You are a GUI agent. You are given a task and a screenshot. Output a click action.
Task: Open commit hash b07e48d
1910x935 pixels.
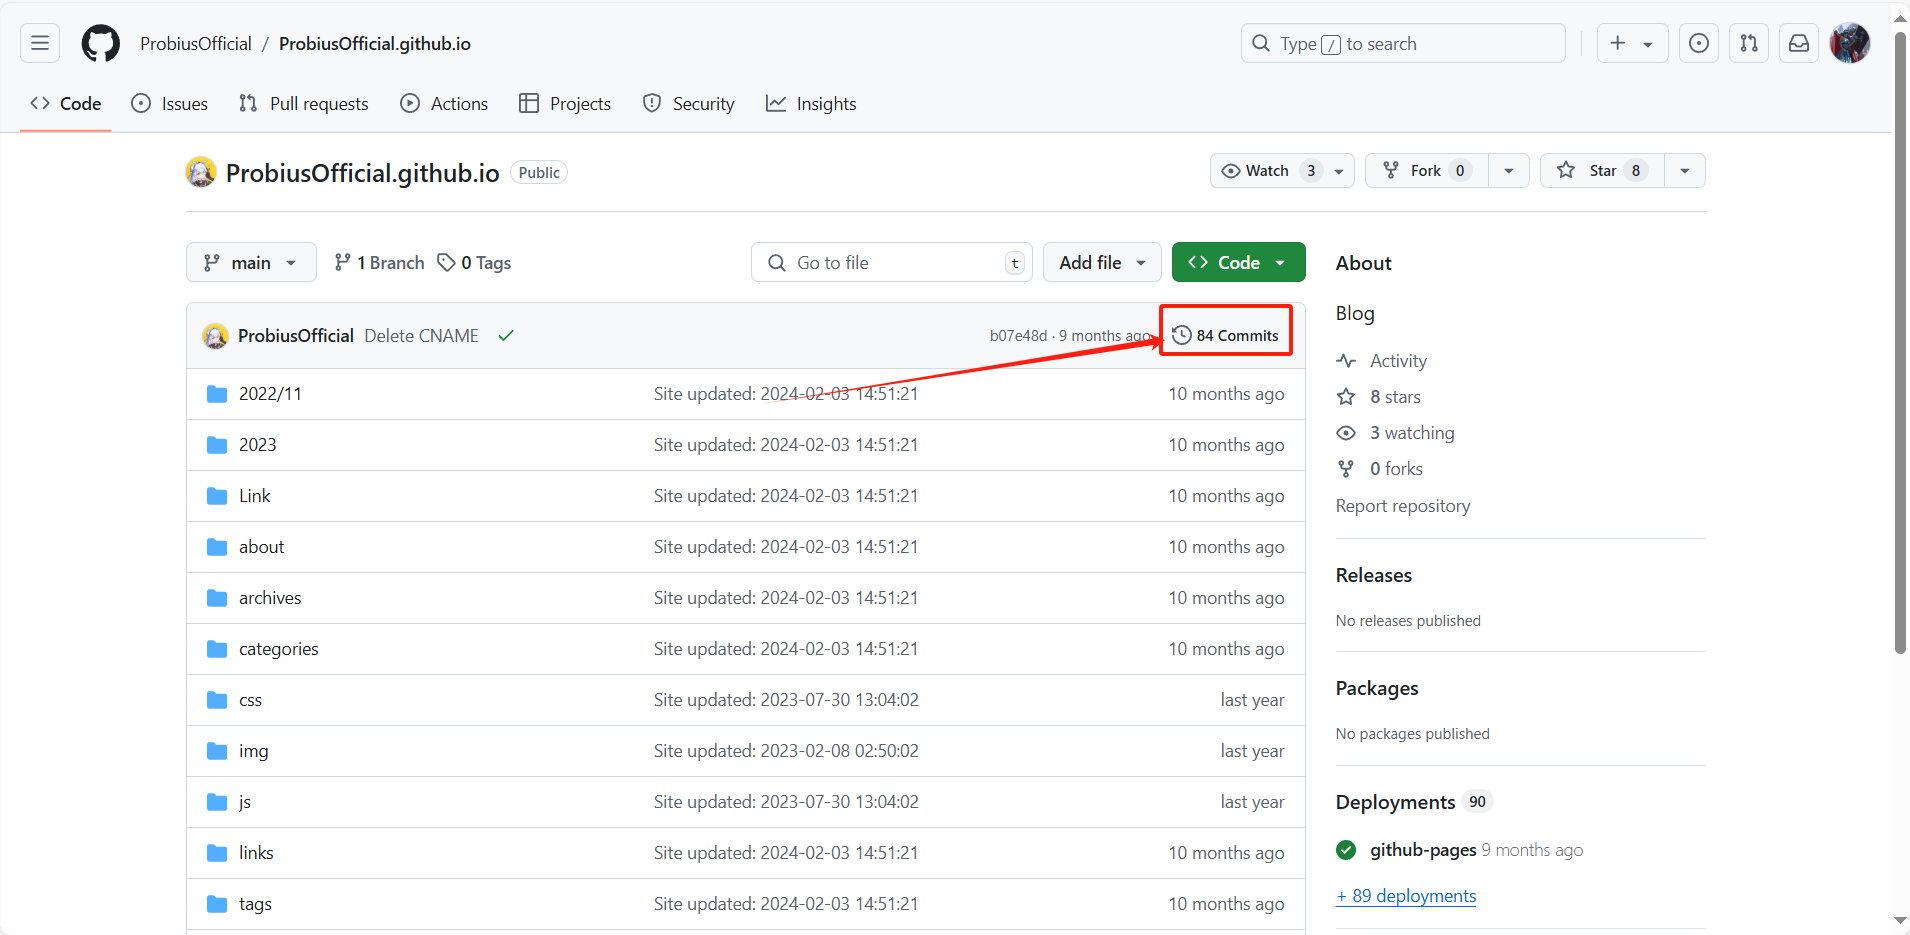(x=1018, y=336)
